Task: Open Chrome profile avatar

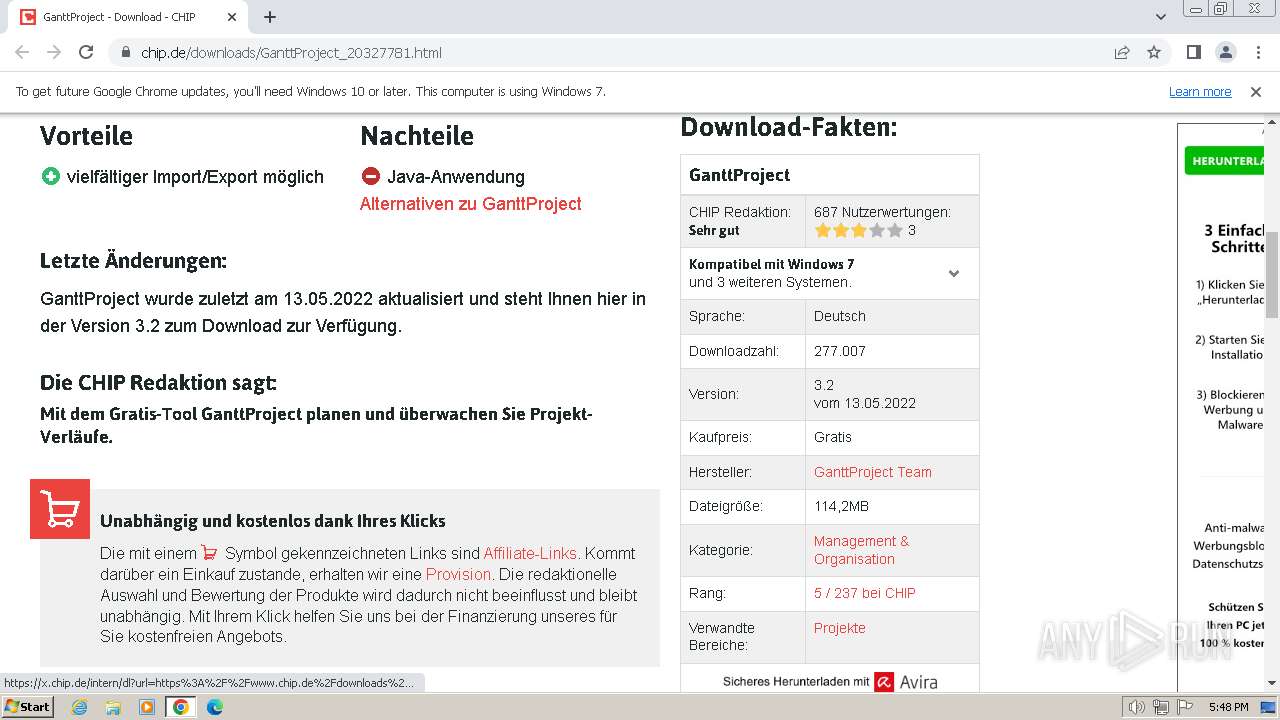Action: pyautogui.click(x=1225, y=53)
